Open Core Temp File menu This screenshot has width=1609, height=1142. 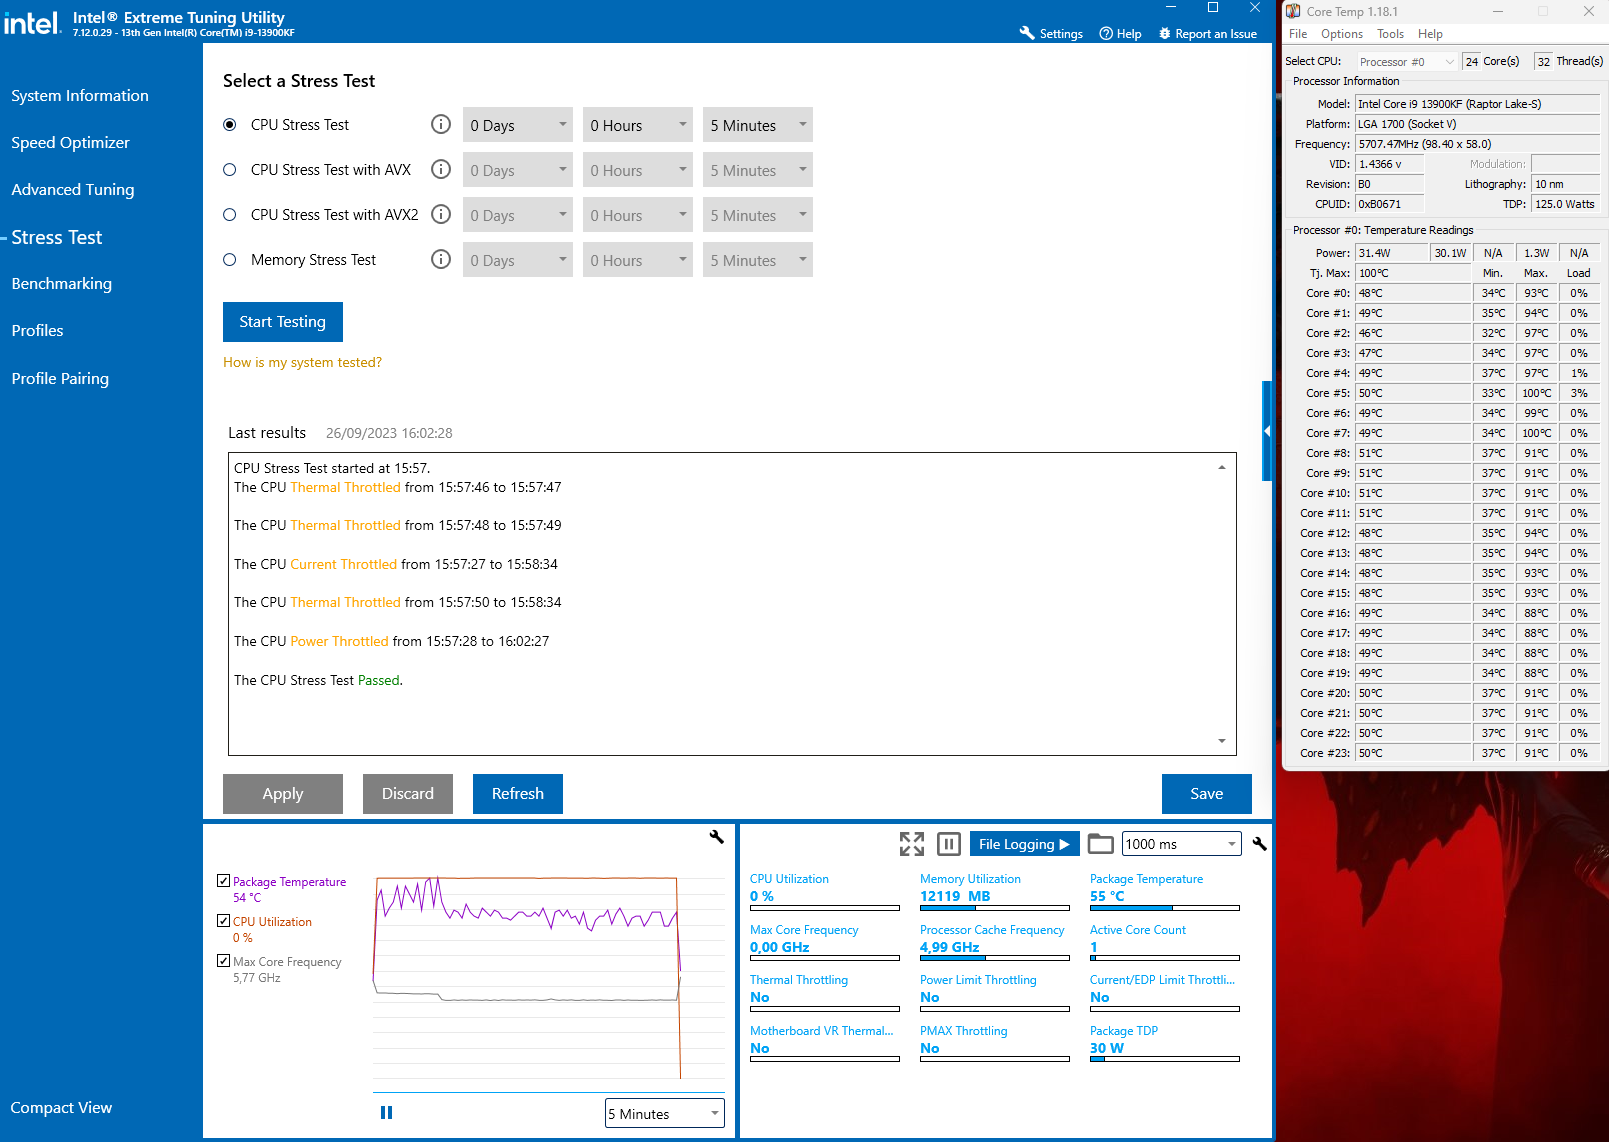click(x=1298, y=34)
